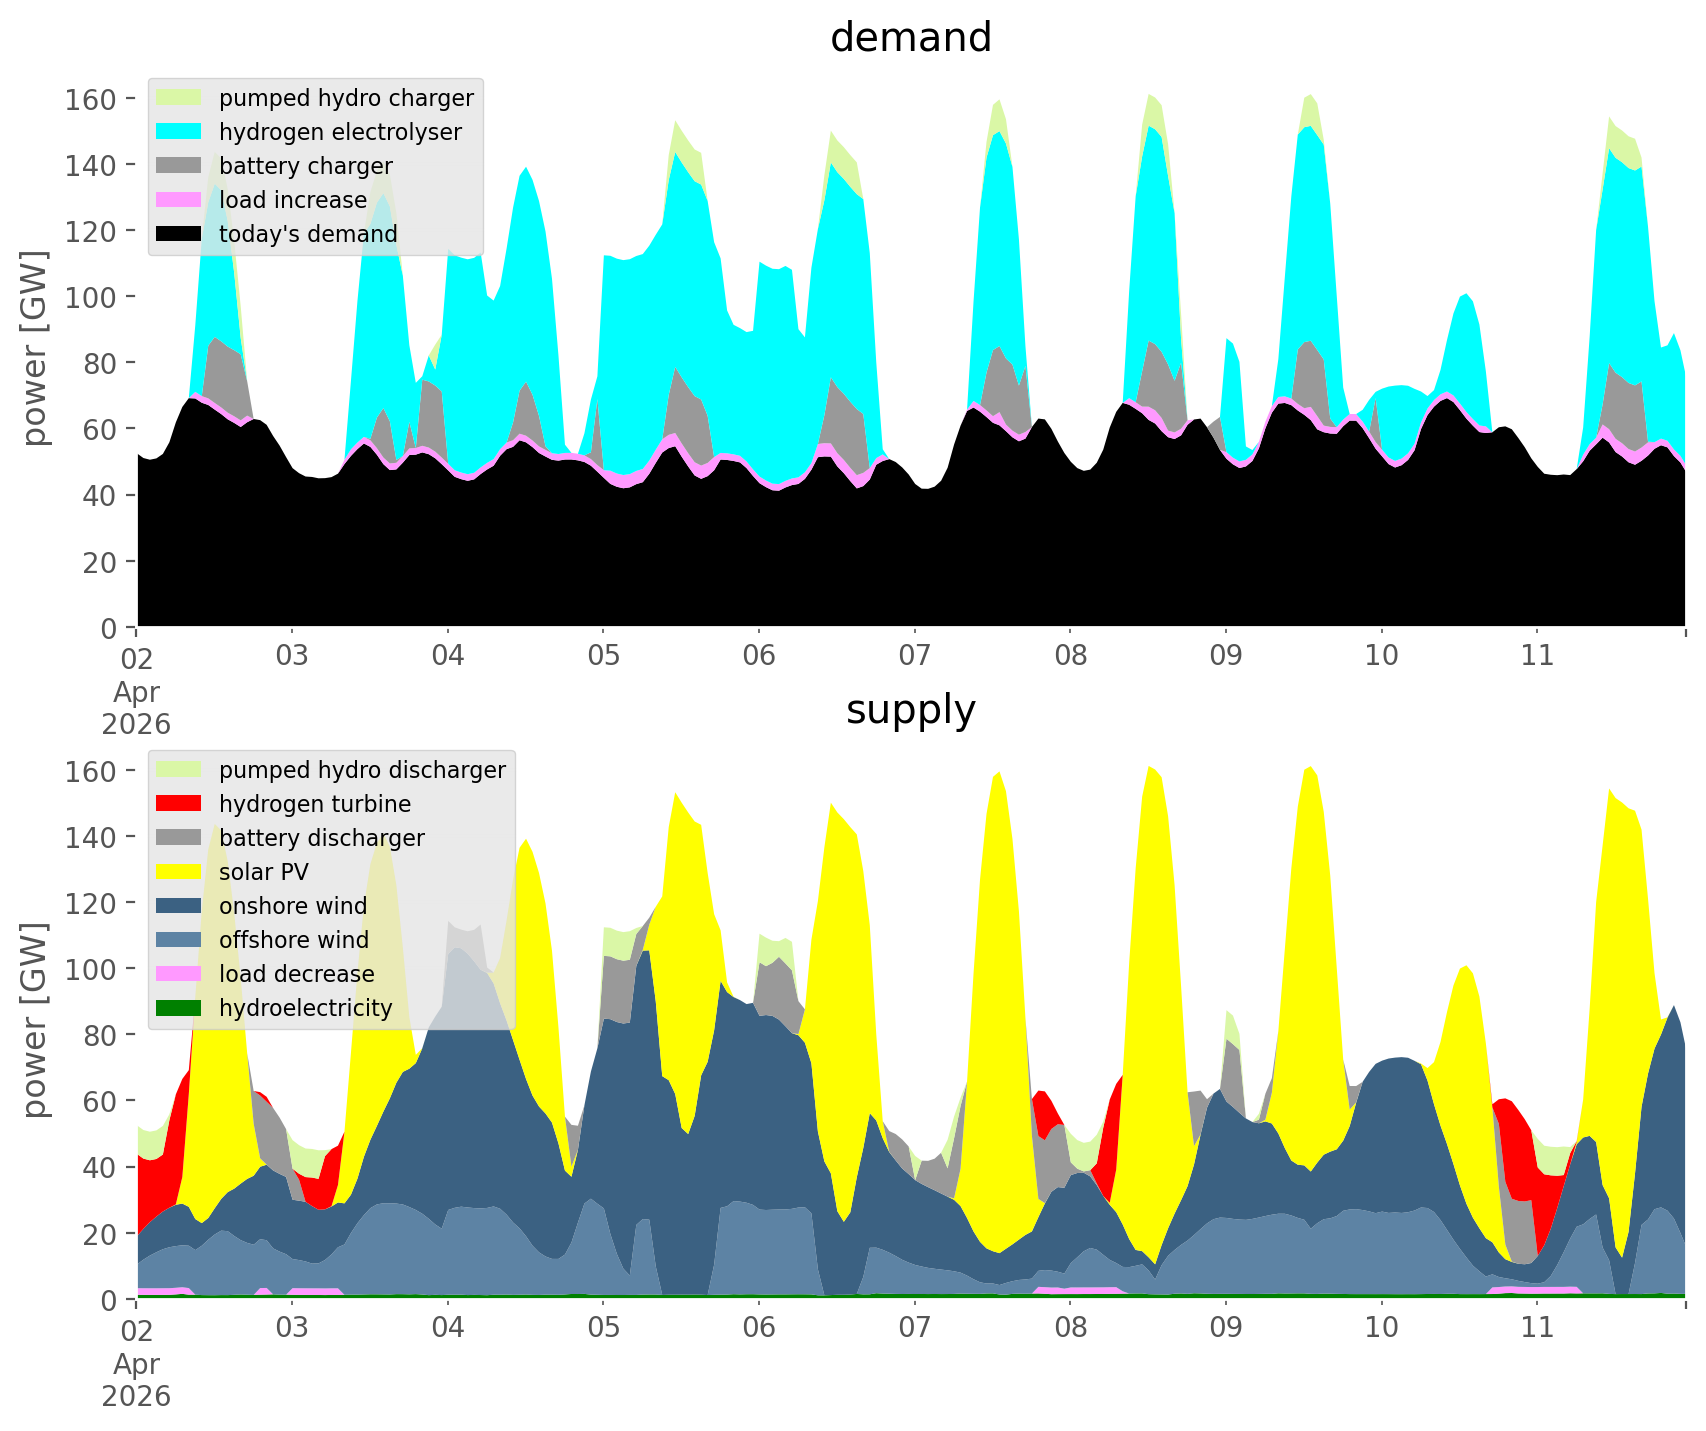Click the pumped hydro charger legend swatch
This screenshot has width=1706, height=1431.
point(179,98)
